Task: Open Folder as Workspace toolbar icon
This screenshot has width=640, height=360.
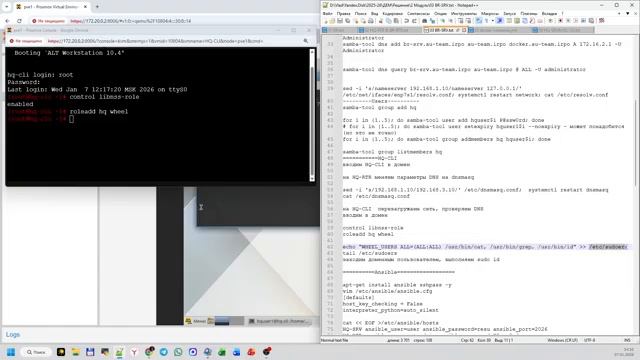Action: click(x=540, y=20)
